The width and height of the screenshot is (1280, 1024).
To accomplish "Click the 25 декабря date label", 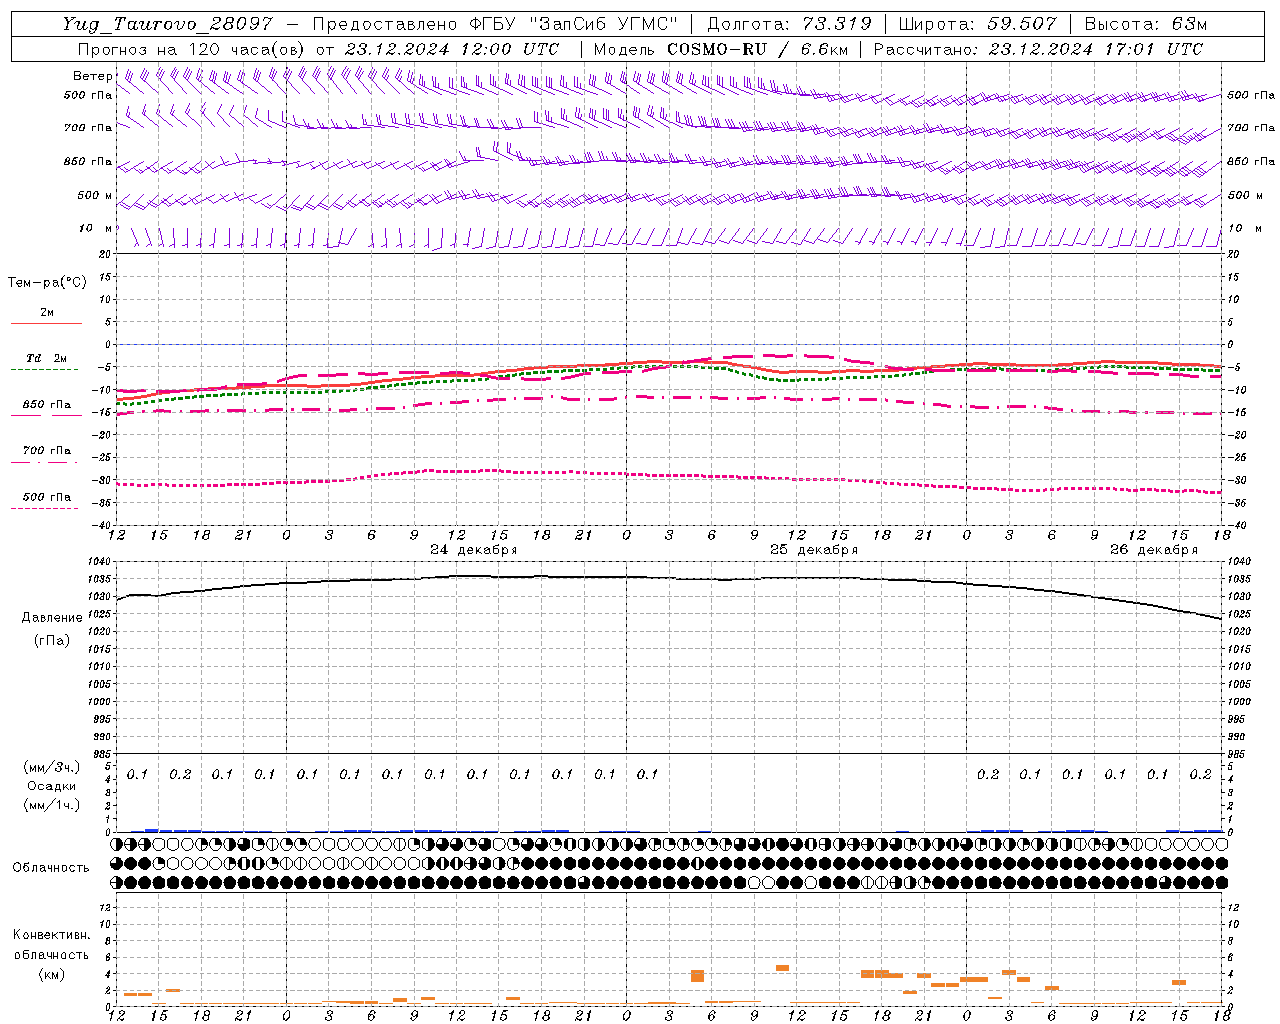I will [x=814, y=550].
